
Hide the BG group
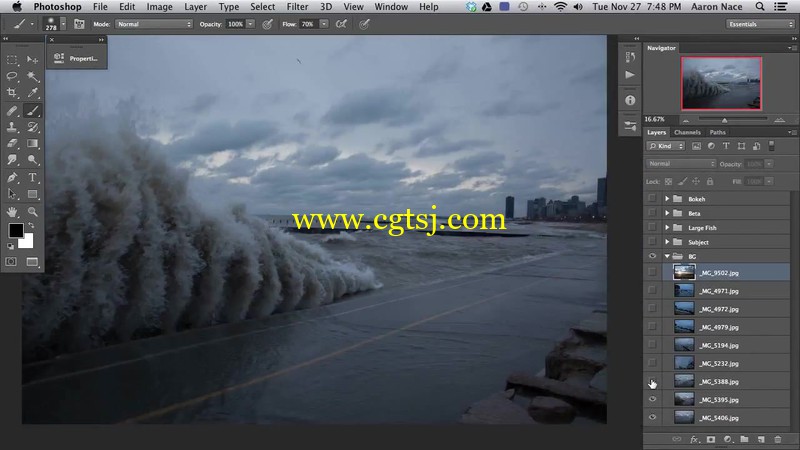pyautogui.click(x=652, y=256)
